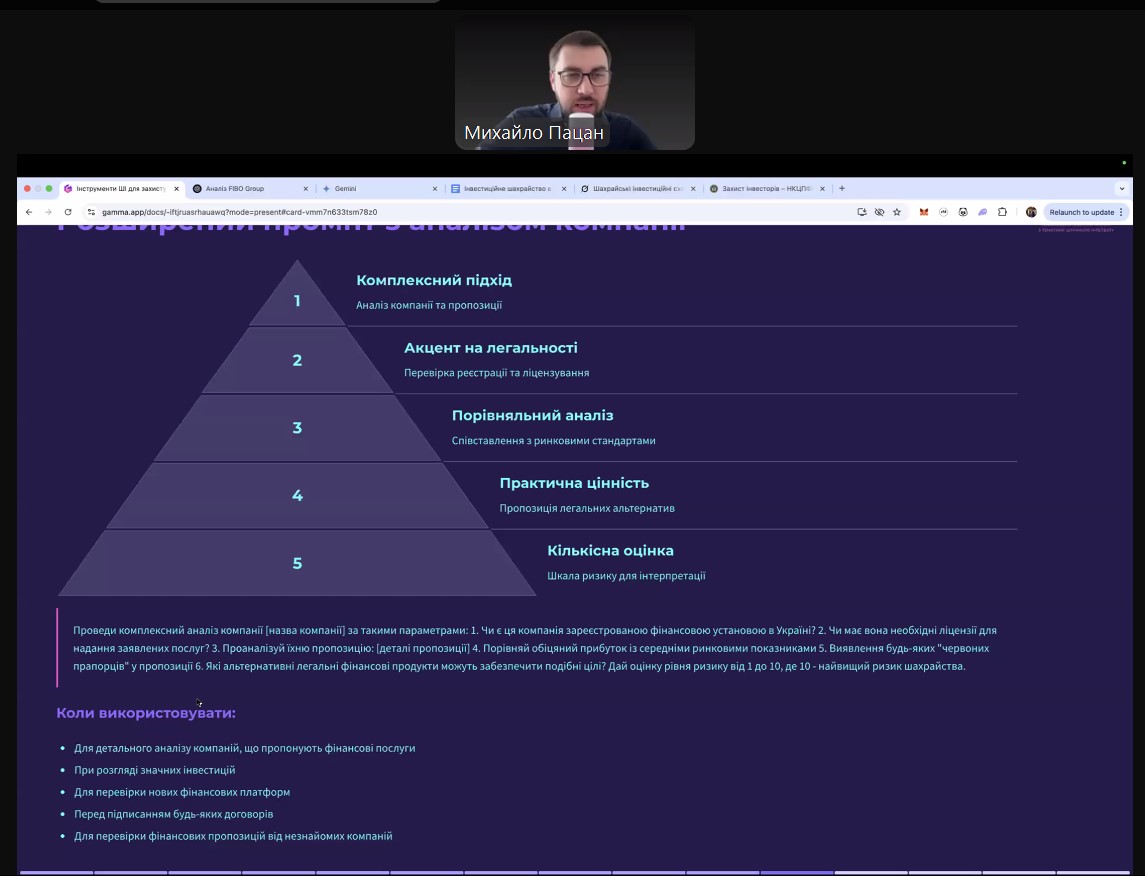Image resolution: width=1145 pixels, height=876 pixels.
Task: Click pyramid level 3
Action: (297, 428)
